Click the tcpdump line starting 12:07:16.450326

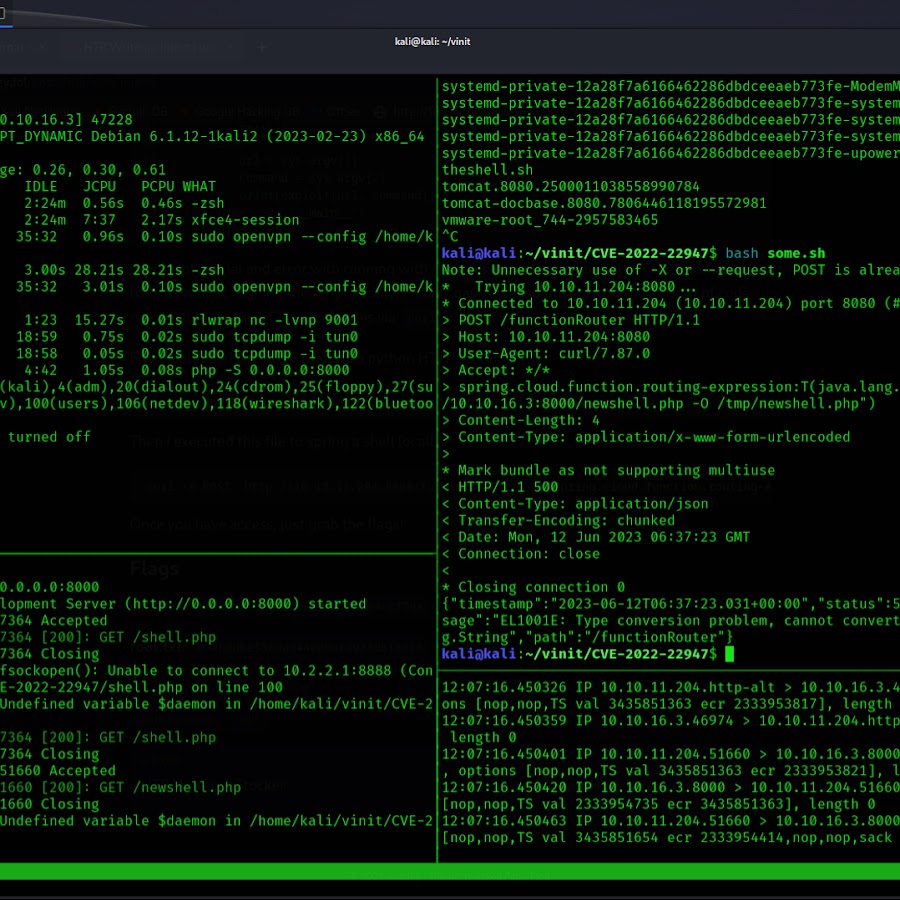(670, 687)
